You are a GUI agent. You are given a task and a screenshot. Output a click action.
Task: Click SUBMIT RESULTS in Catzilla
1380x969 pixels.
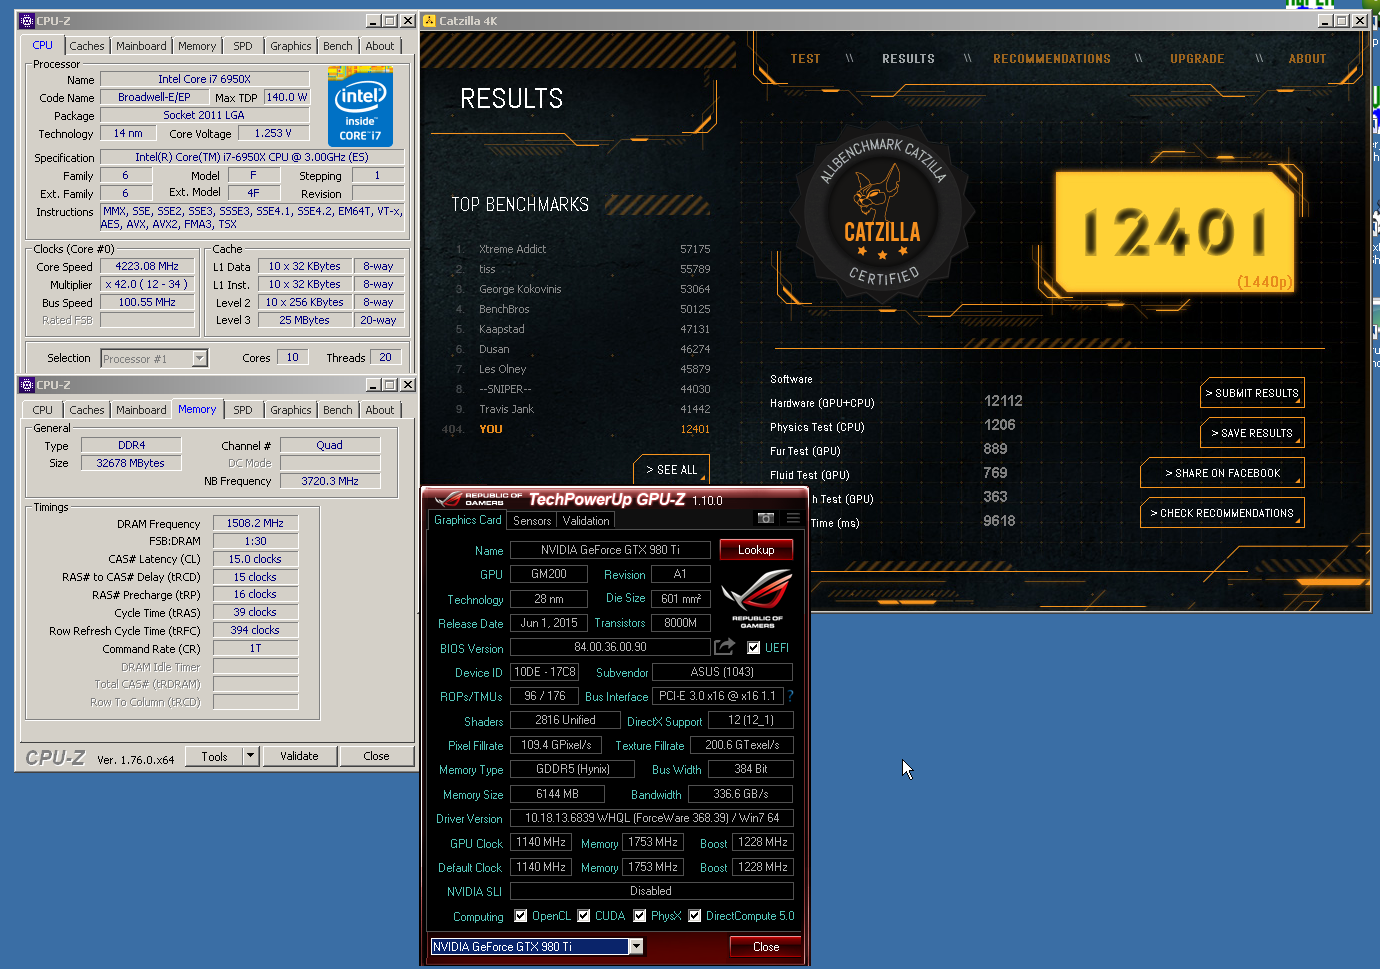[1252, 393]
